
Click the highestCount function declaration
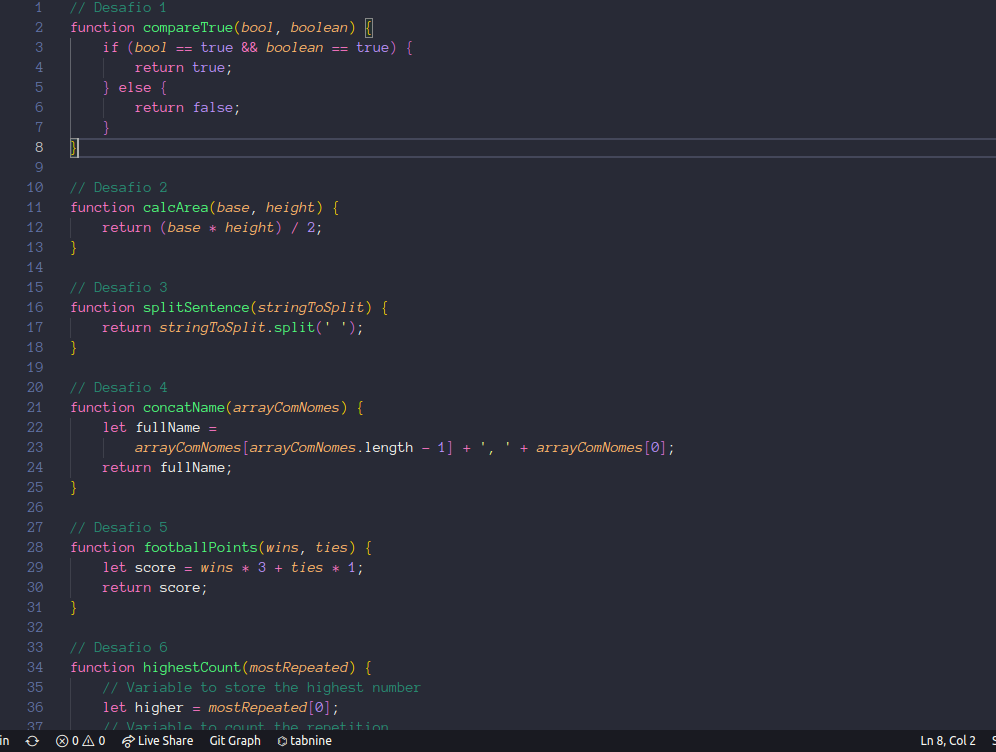pyautogui.click(x=191, y=667)
